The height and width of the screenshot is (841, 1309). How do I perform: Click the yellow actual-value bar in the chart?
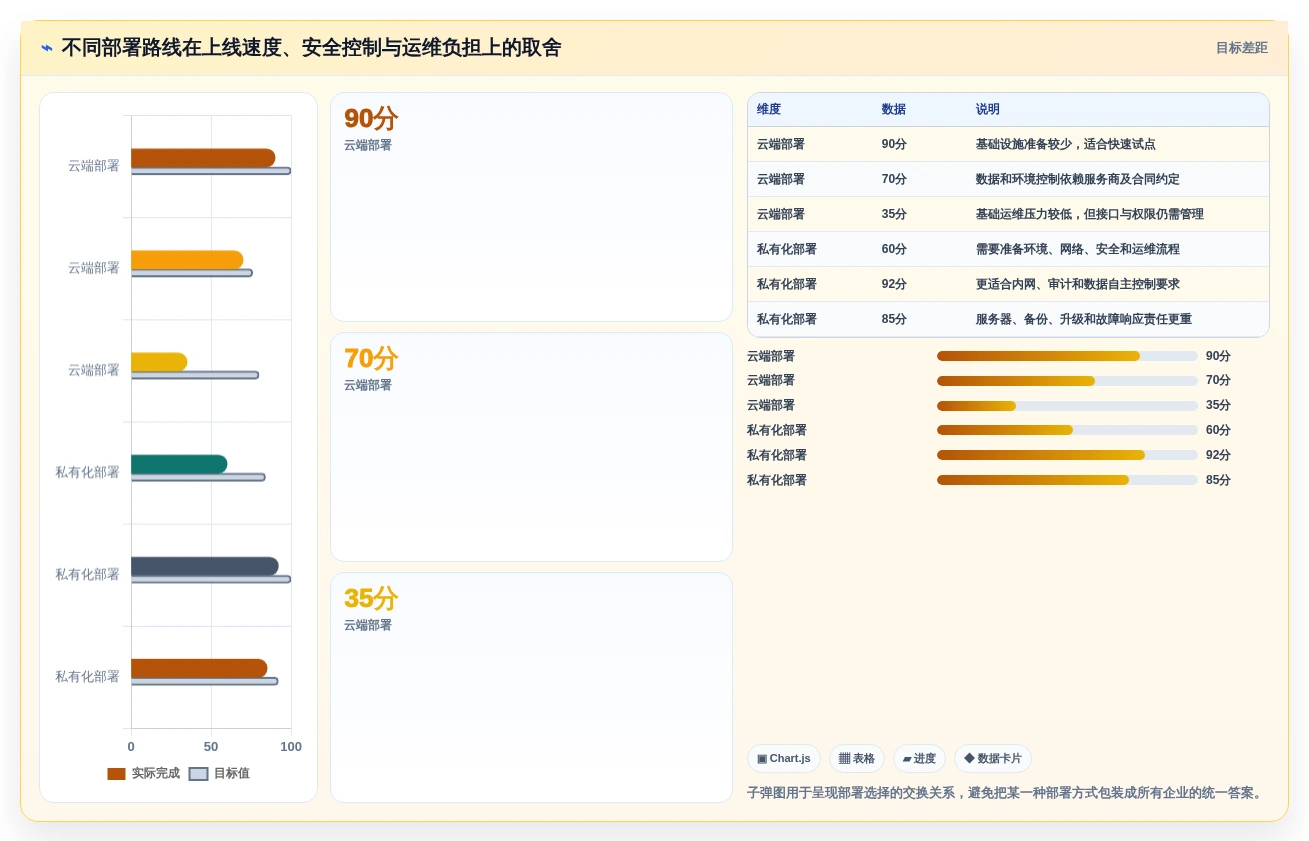pos(159,362)
